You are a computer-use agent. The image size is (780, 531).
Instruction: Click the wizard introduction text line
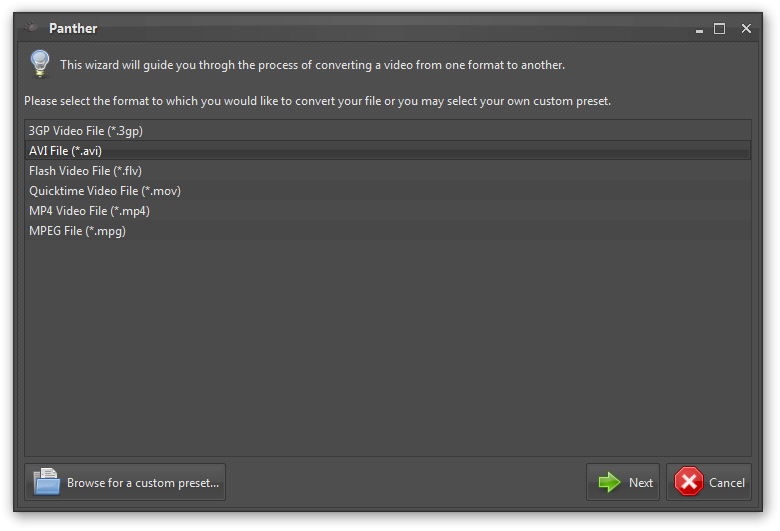pyautogui.click(x=312, y=65)
